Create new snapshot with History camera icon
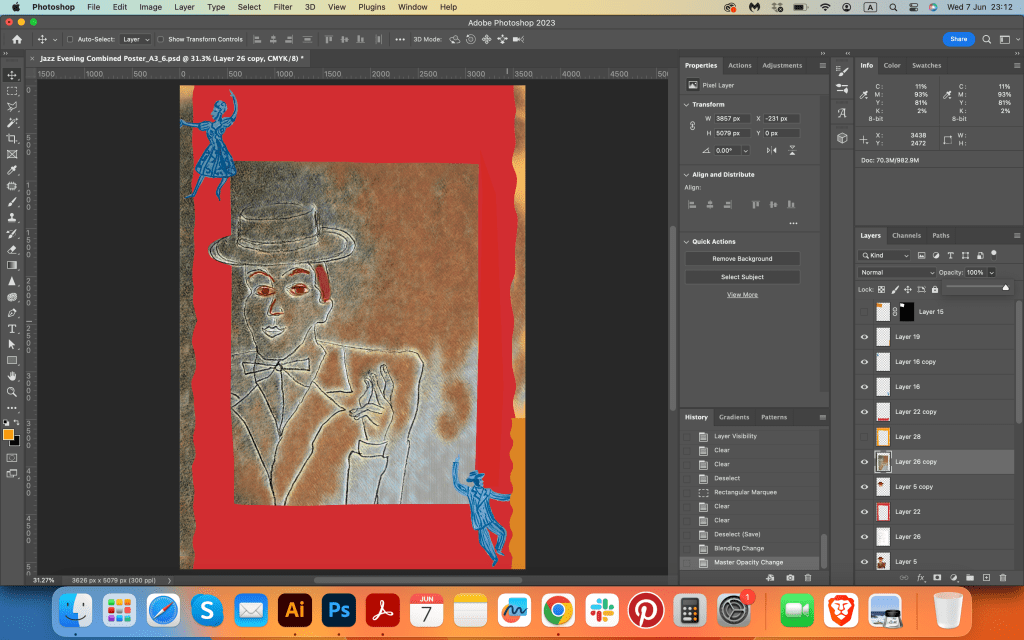Viewport: 1024px width, 640px height. (791, 577)
